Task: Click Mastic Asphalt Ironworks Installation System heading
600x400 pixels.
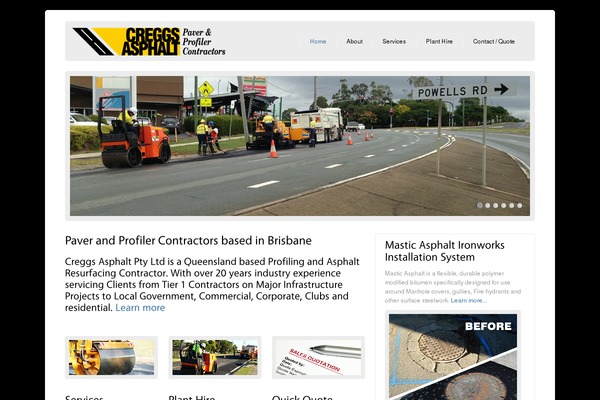Action: pos(445,251)
